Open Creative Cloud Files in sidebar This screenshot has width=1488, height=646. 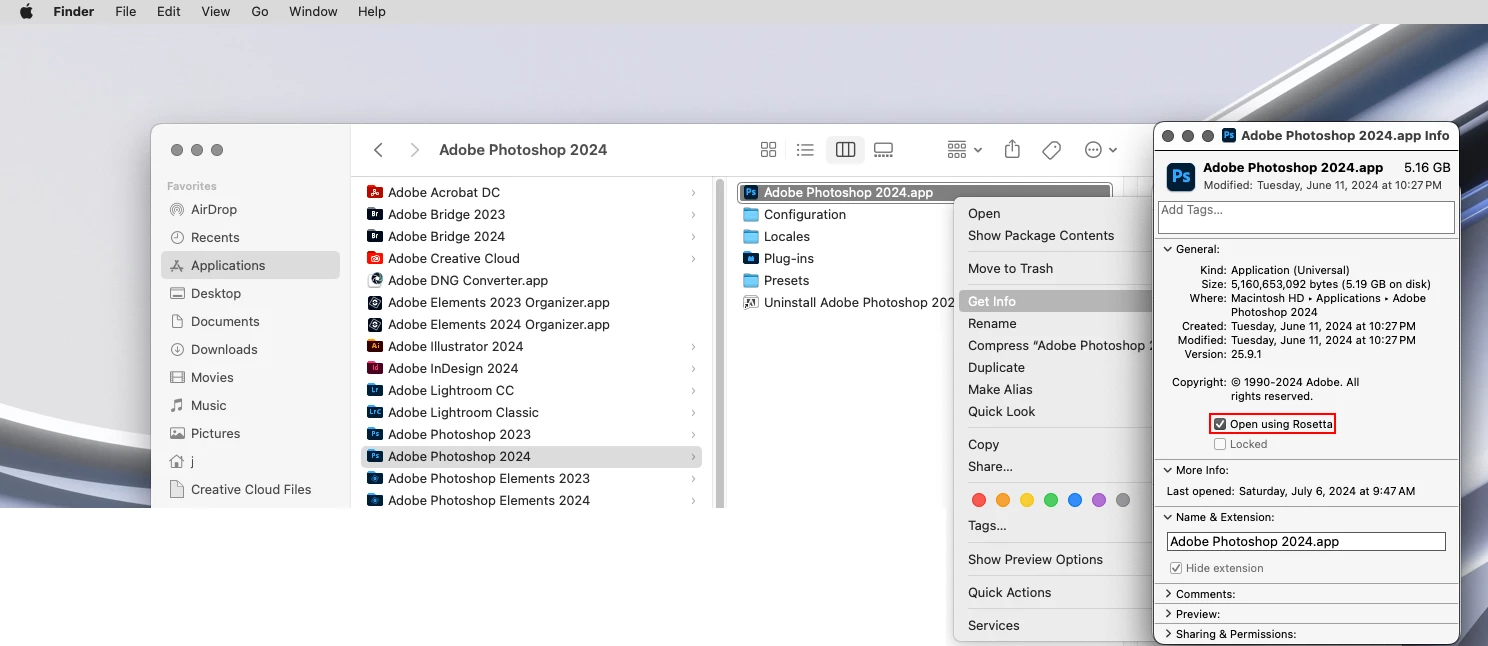click(250, 489)
